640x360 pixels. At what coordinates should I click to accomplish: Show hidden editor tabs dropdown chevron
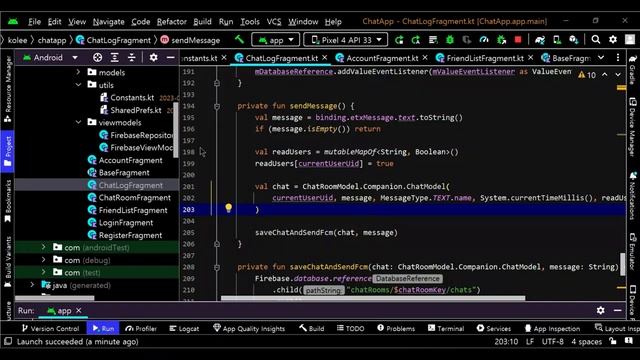pos(601,58)
